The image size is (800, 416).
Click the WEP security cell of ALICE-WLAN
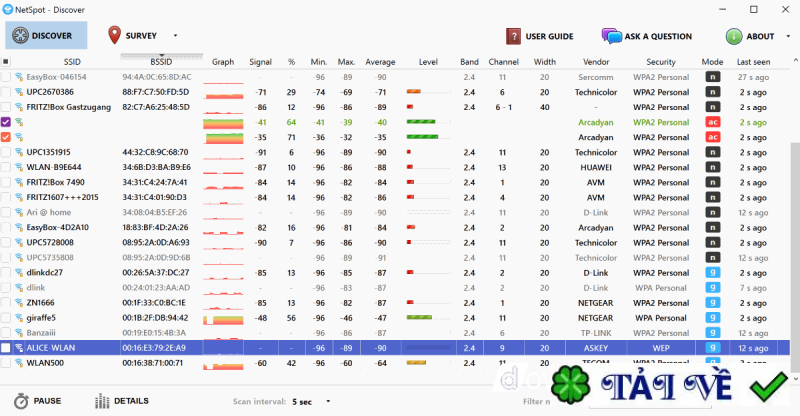(661, 348)
